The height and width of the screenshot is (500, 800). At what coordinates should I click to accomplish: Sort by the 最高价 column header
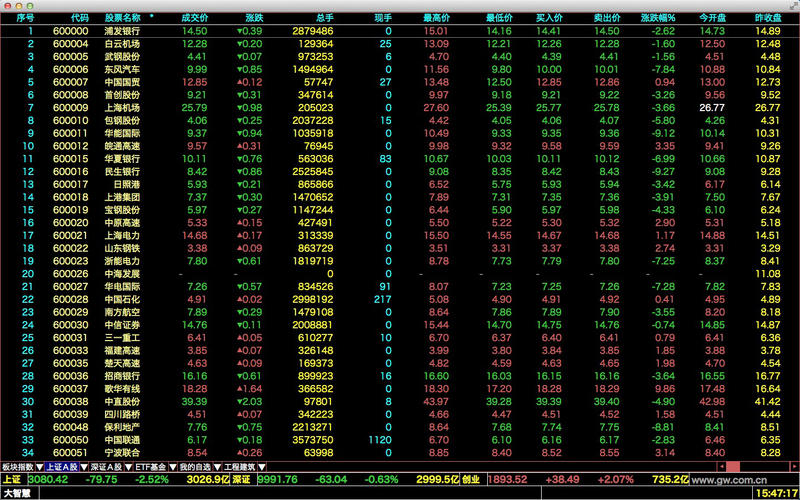coord(436,18)
